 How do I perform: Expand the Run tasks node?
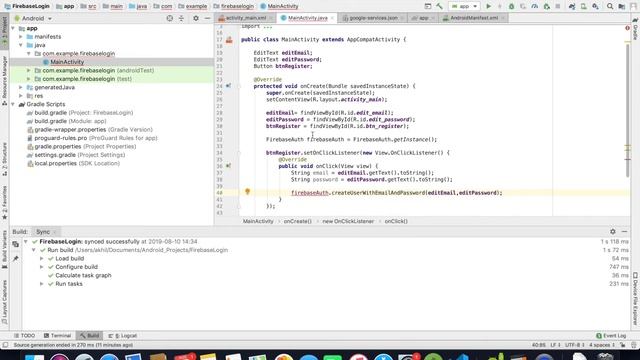click(x=41, y=284)
